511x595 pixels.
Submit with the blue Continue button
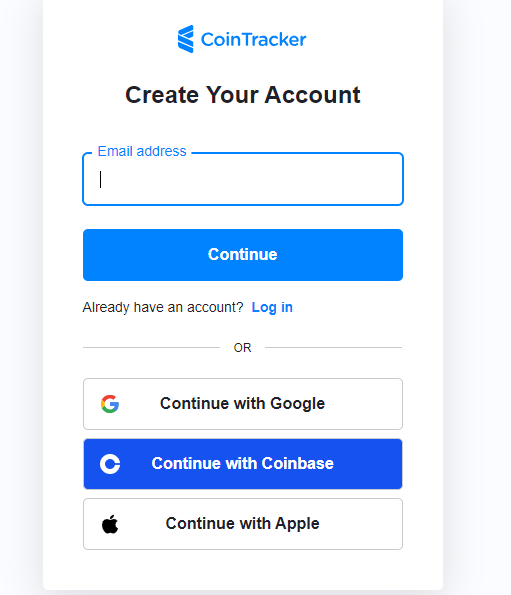243,255
